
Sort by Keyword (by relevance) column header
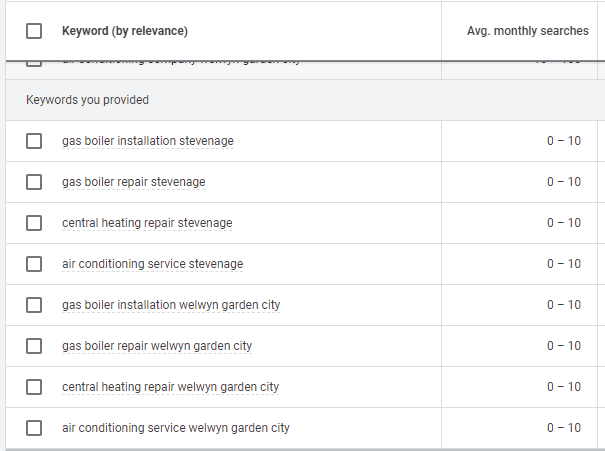[x=125, y=31]
